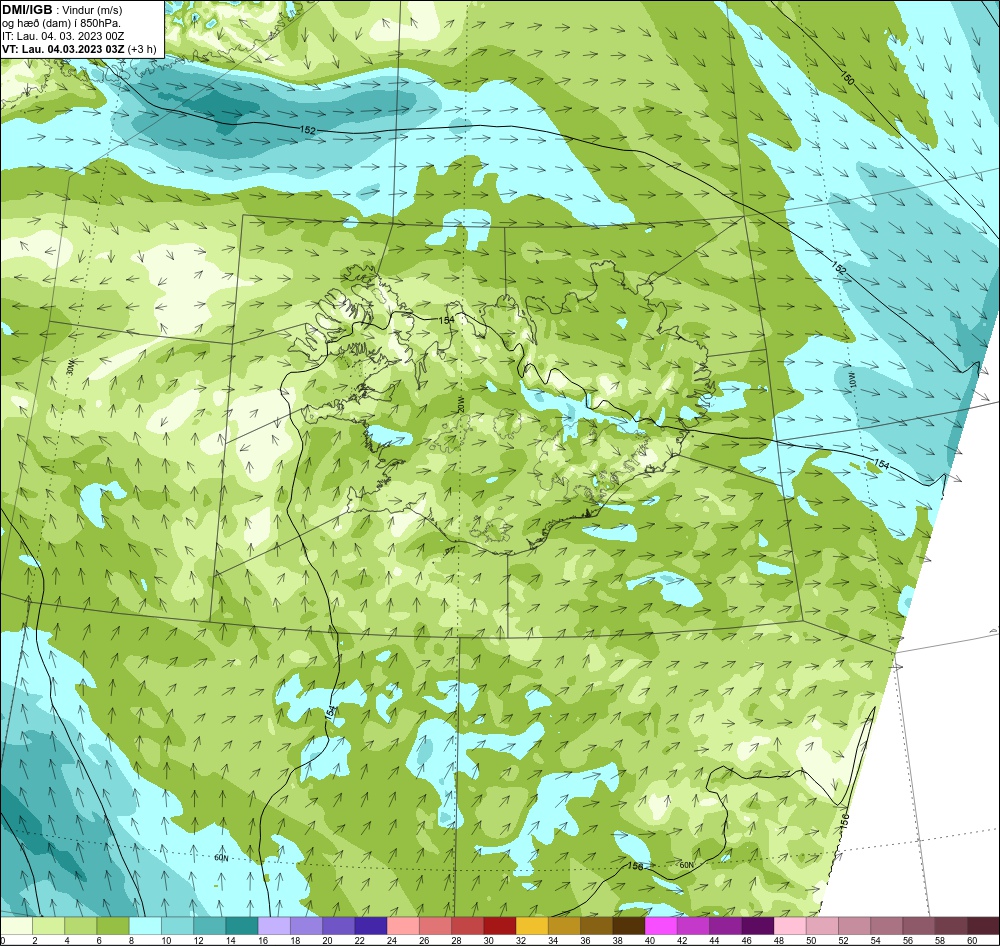Pick the light cyan 8–10 m/s legend swatch
Viewport: 1000px width, 946px height.
(x=145, y=926)
